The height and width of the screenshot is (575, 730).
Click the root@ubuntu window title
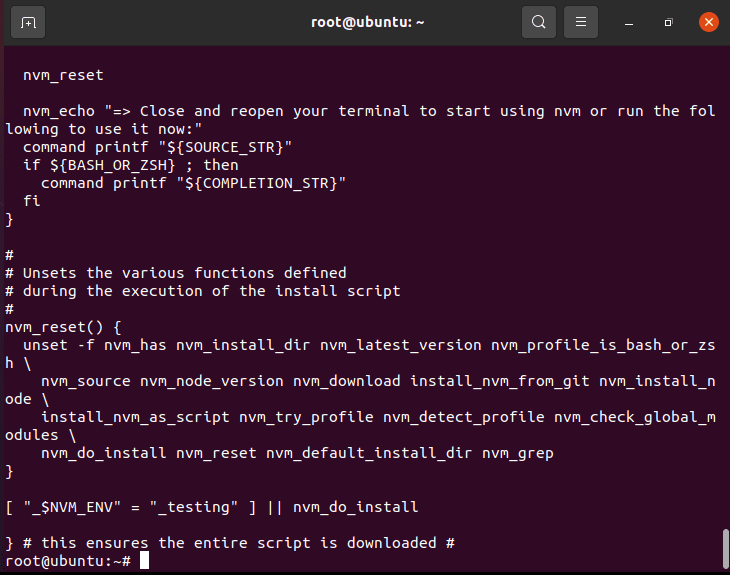pos(367,22)
